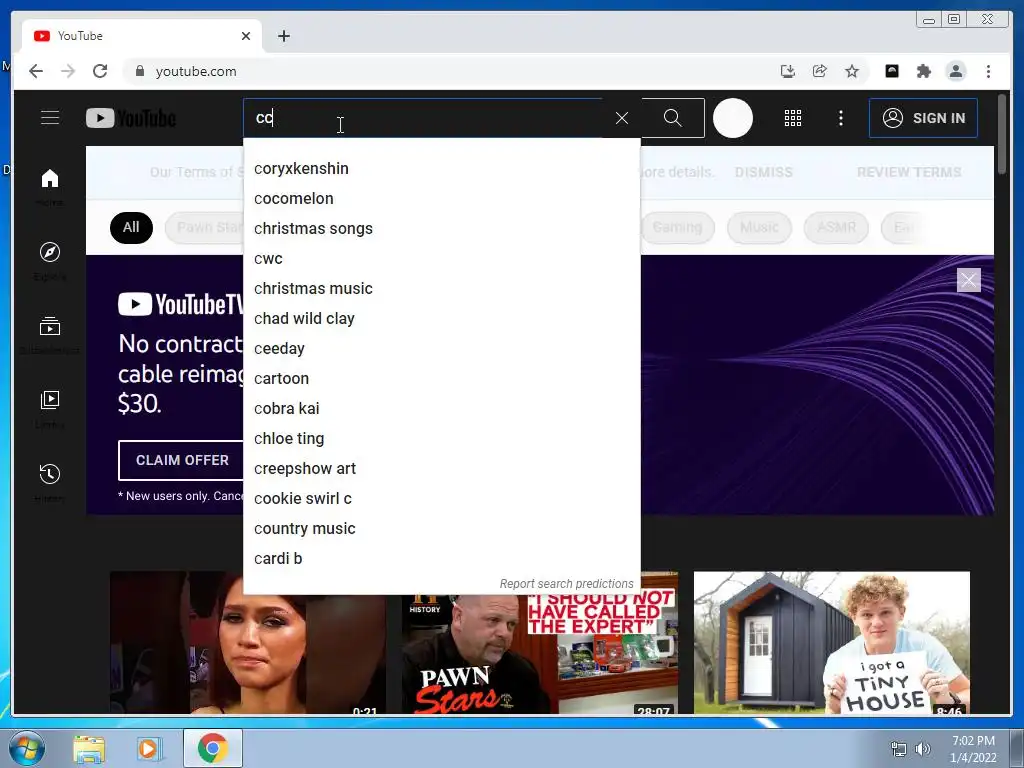This screenshot has width=1024, height=768.
Task: Open the YouTube hamburger guide menu
Action: (50, 118)
